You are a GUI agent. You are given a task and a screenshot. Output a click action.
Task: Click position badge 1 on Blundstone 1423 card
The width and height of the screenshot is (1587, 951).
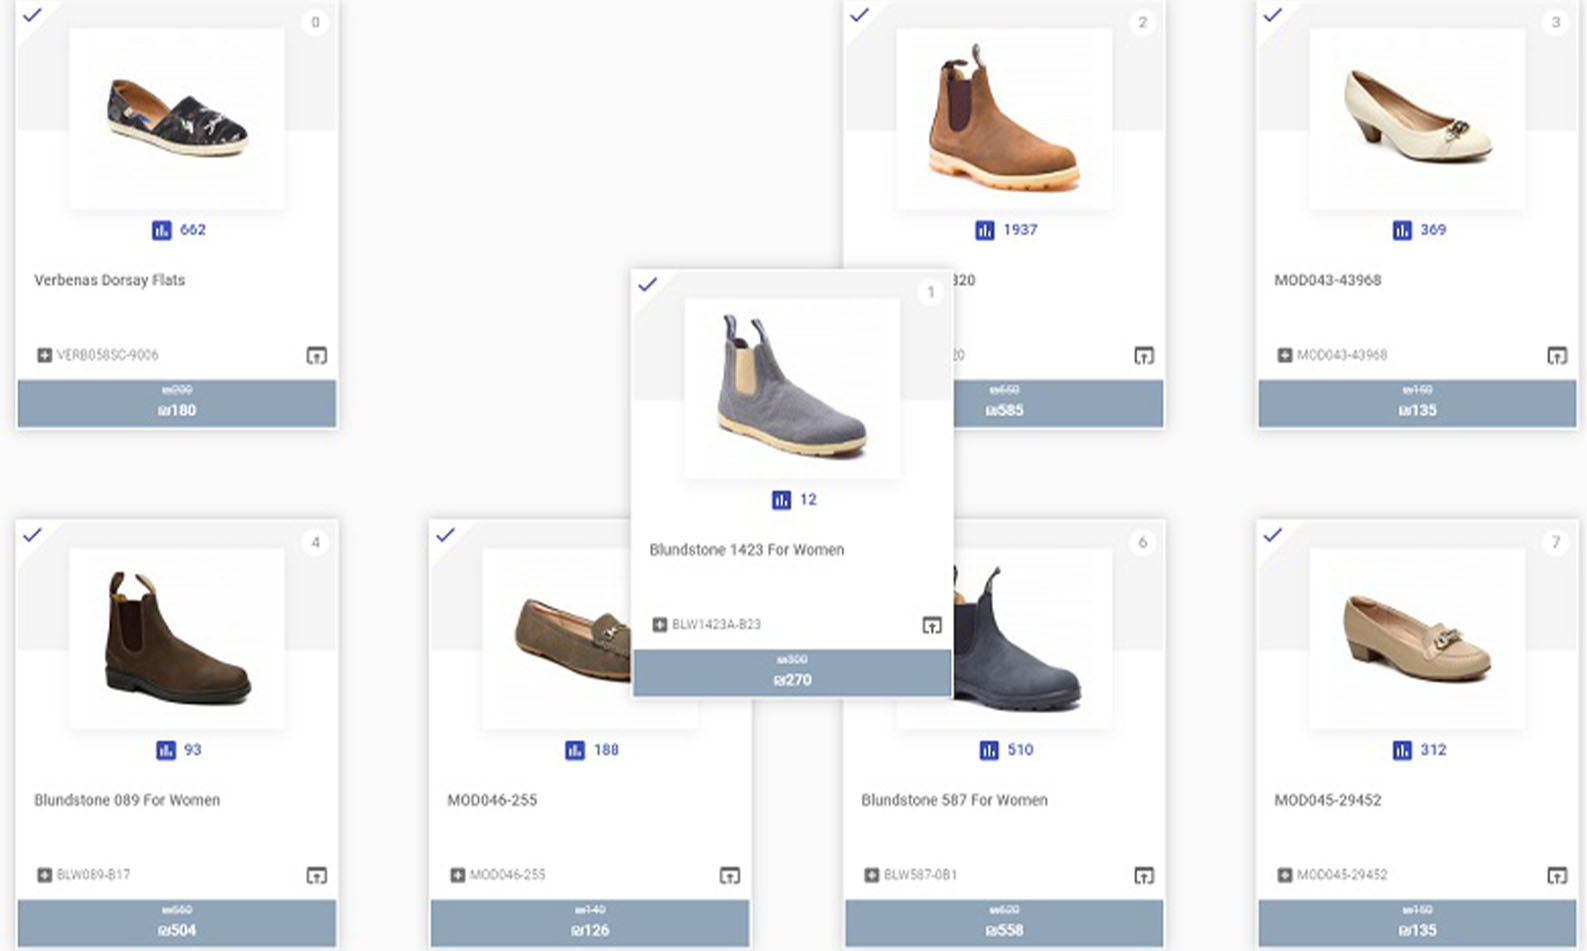click(x=930, y=292)
